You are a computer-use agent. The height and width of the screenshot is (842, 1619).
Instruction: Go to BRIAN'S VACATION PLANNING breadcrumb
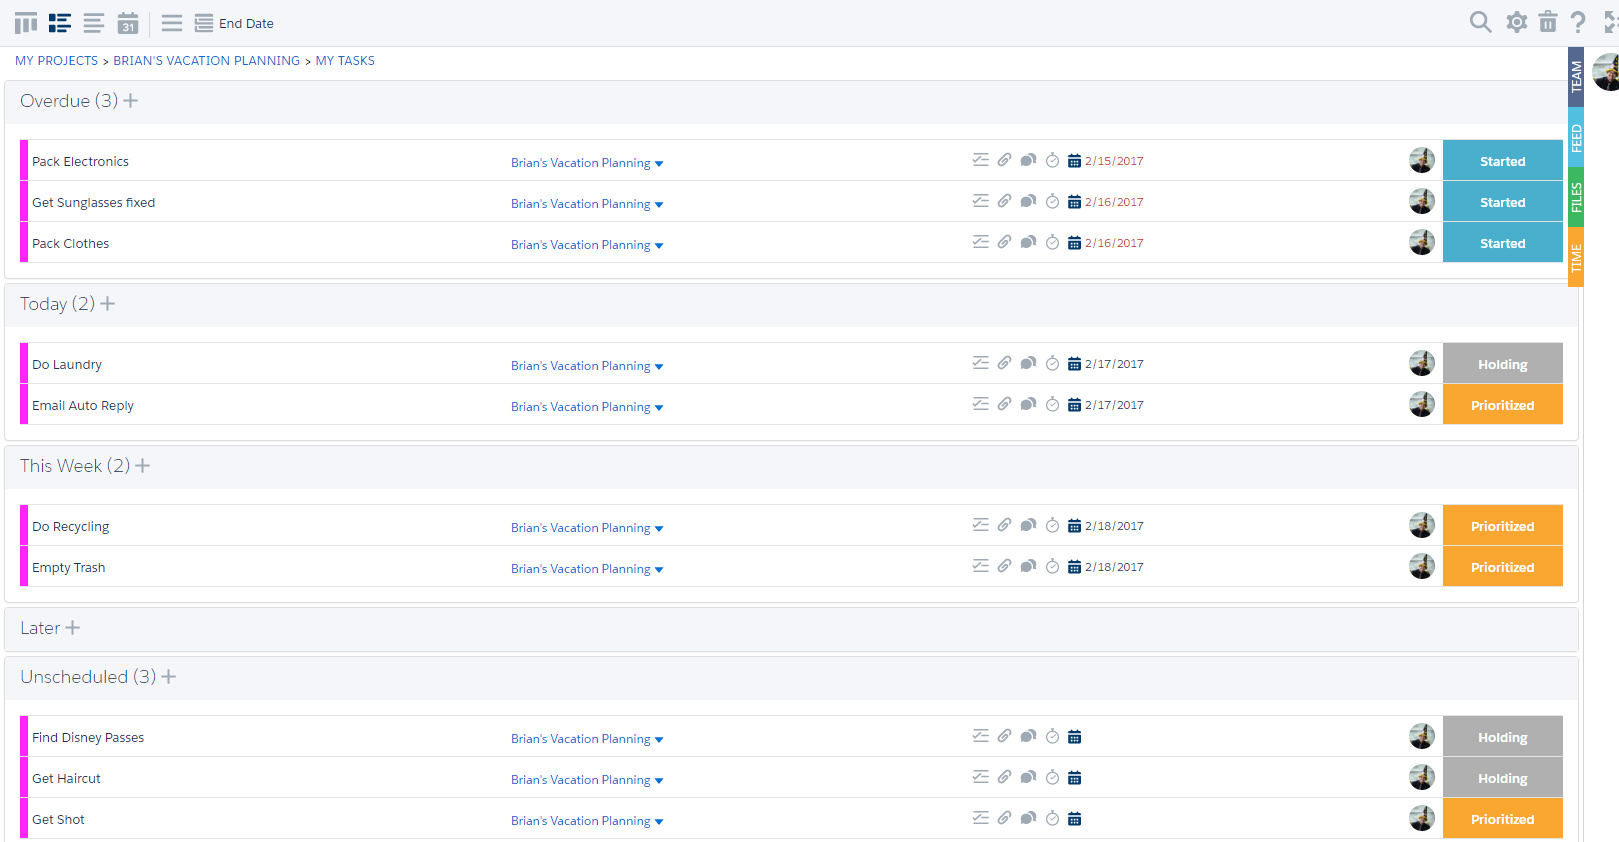[x=206, y=61]
